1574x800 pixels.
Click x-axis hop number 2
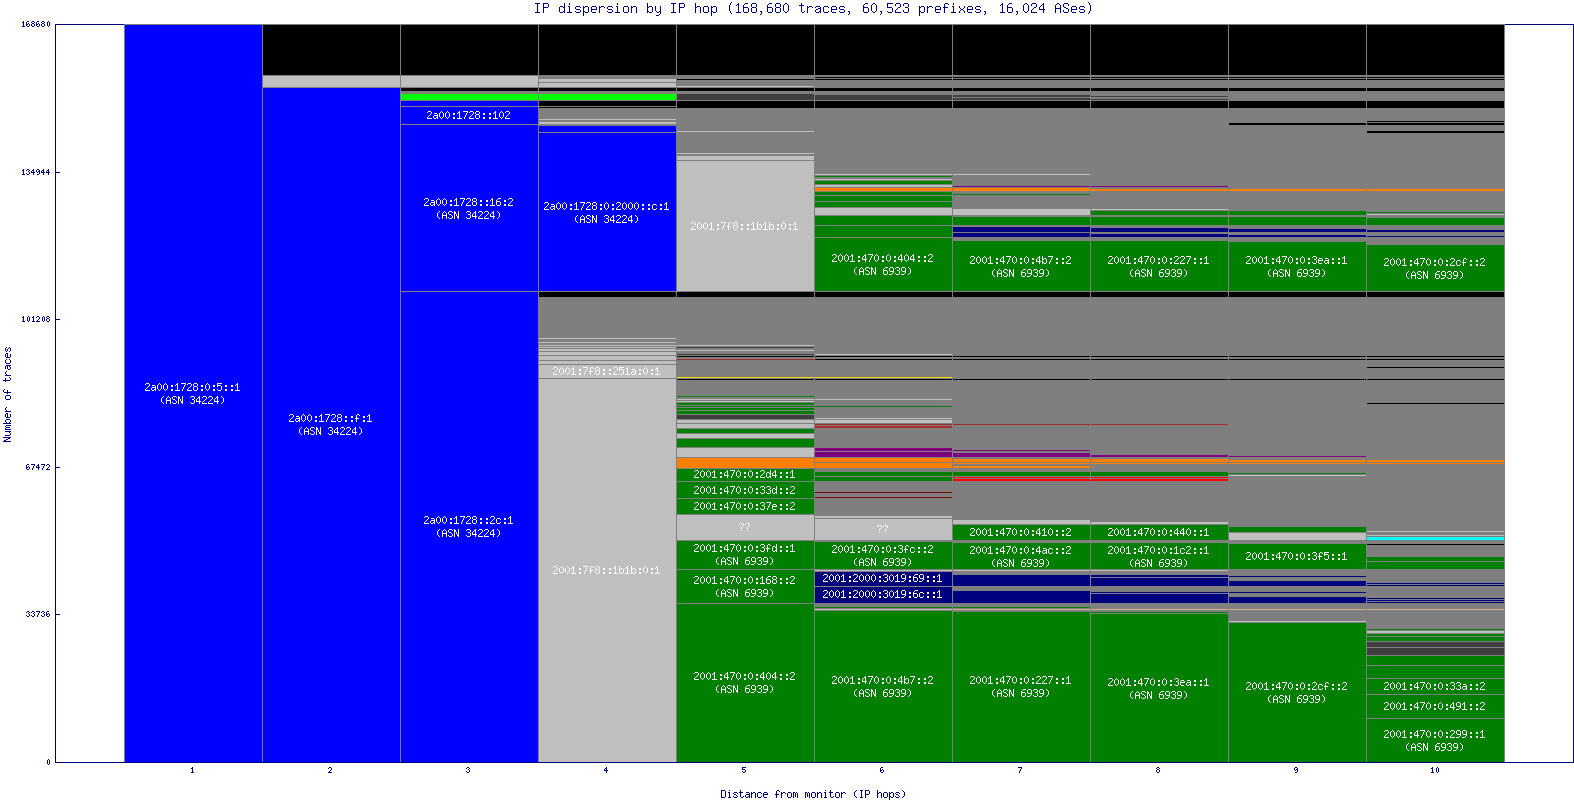click(330, 770)
